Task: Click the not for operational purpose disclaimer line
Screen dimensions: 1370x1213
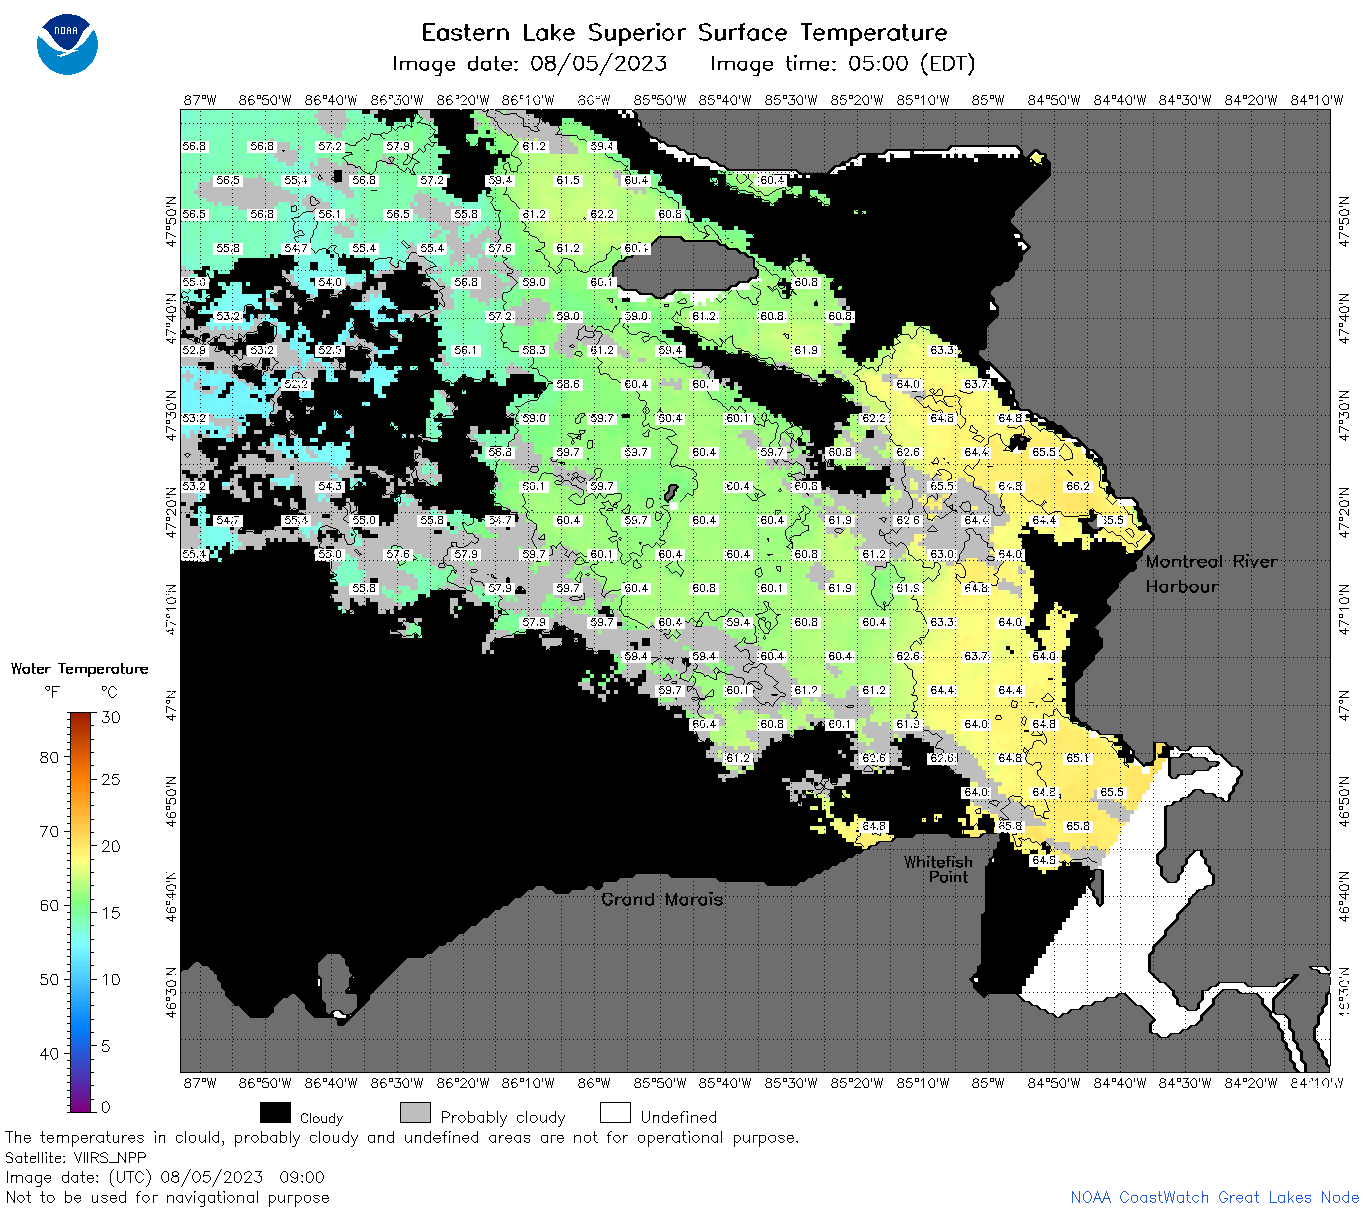Action: 402,1138
